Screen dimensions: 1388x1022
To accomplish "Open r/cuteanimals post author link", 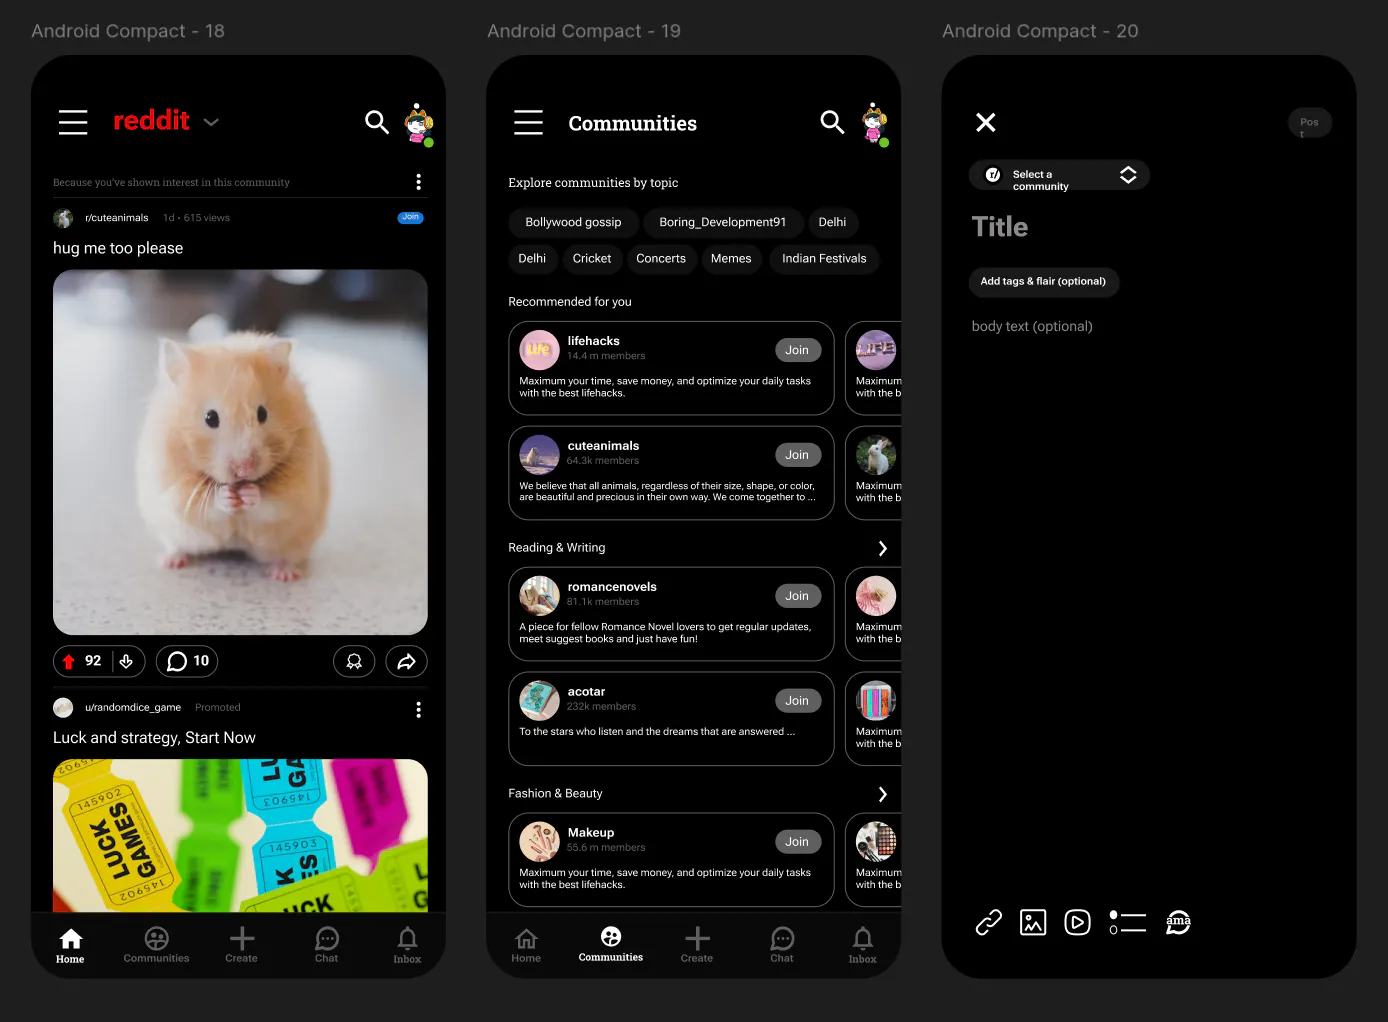I will (x=117, y=218).
